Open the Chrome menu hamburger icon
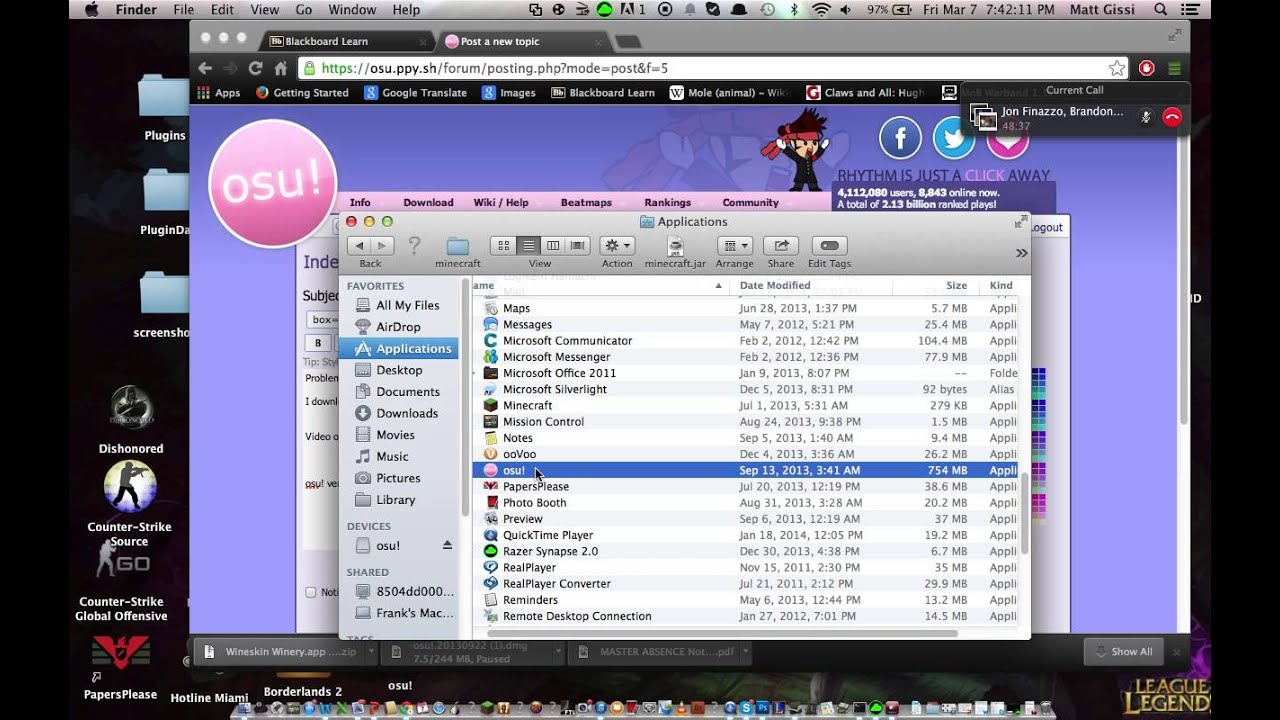This screenshot has height=720, width=1280. tap(1174, 68)
